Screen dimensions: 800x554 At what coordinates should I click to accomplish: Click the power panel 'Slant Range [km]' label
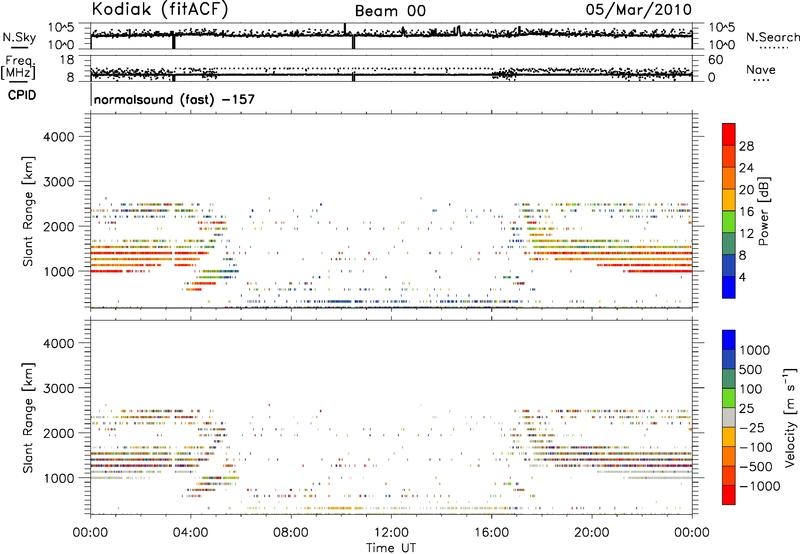28,211
